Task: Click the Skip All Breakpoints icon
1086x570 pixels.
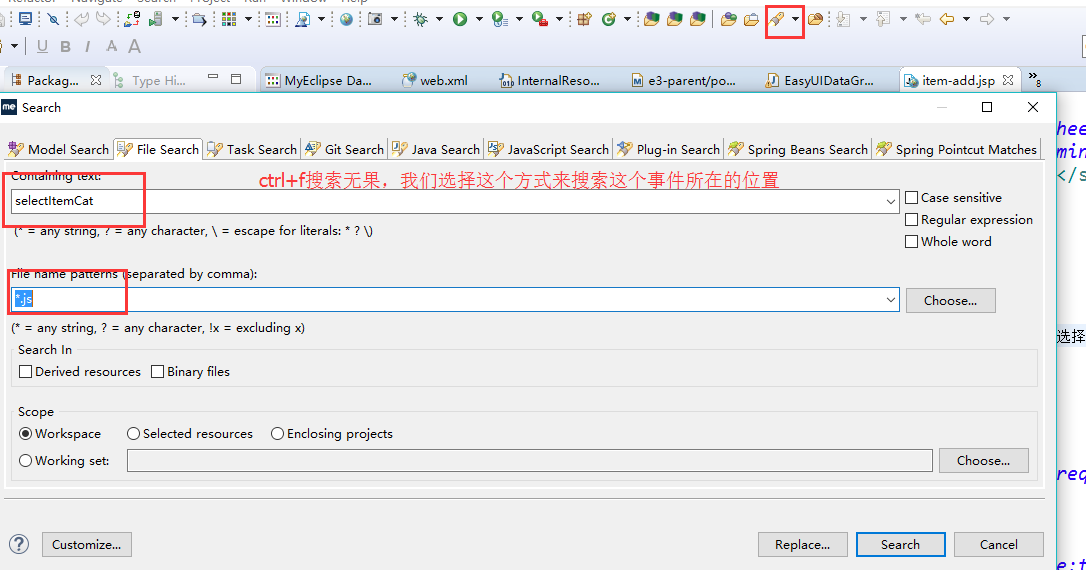Action: tap(53, 19)
